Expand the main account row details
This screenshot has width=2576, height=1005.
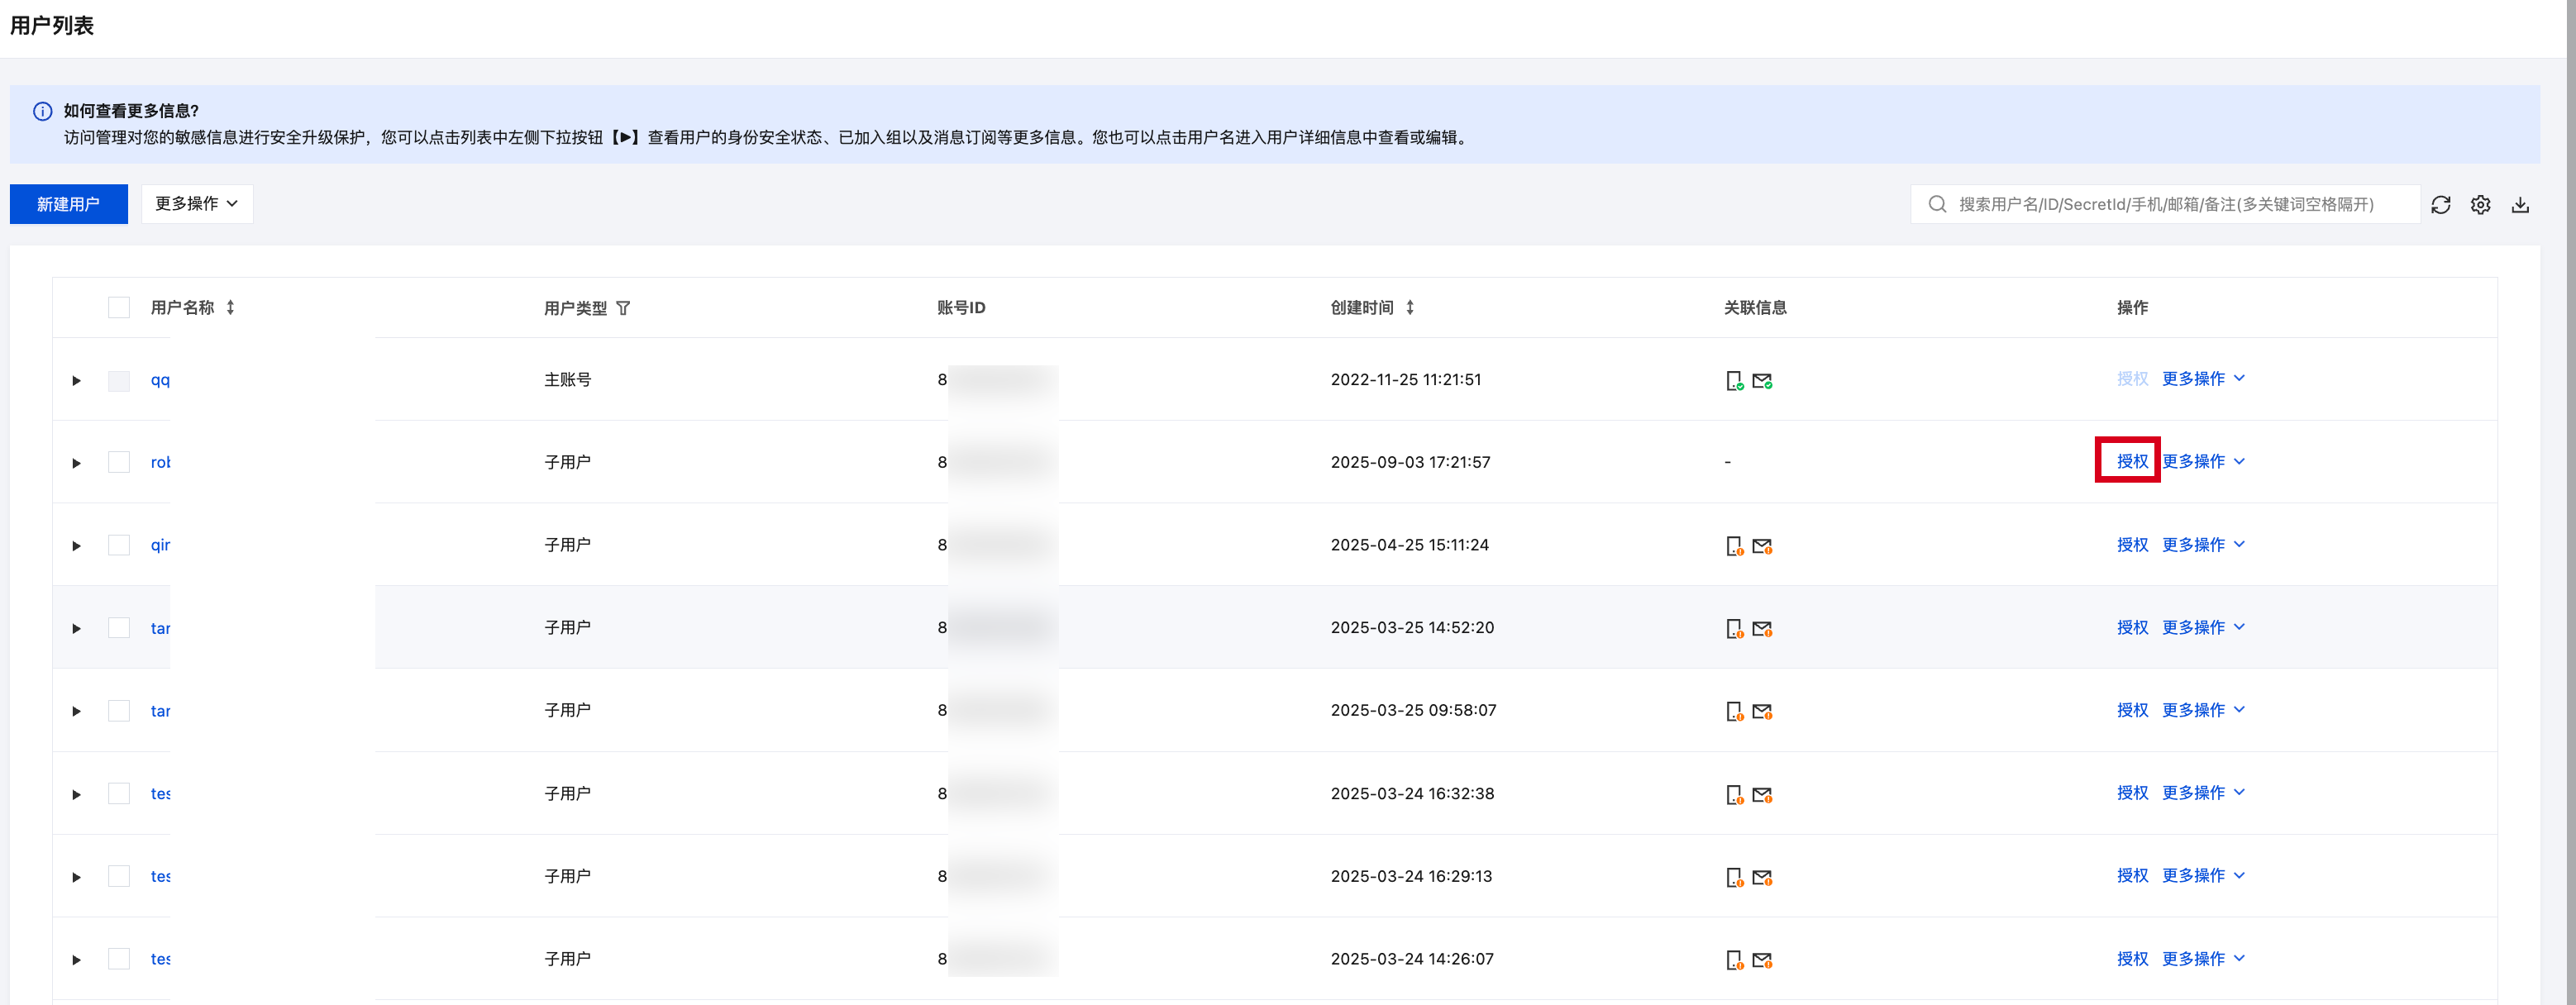(76, 381)
